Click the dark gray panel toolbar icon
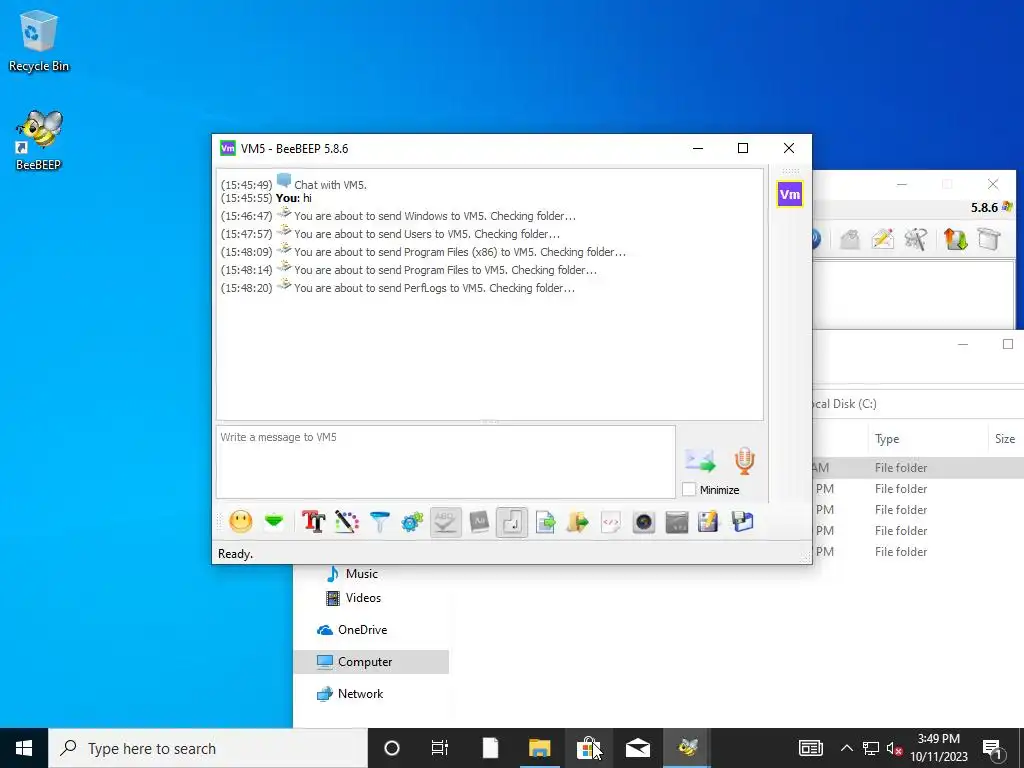Image resolution: width=1024 pixels, height=768 pixels. coord(677,522)
